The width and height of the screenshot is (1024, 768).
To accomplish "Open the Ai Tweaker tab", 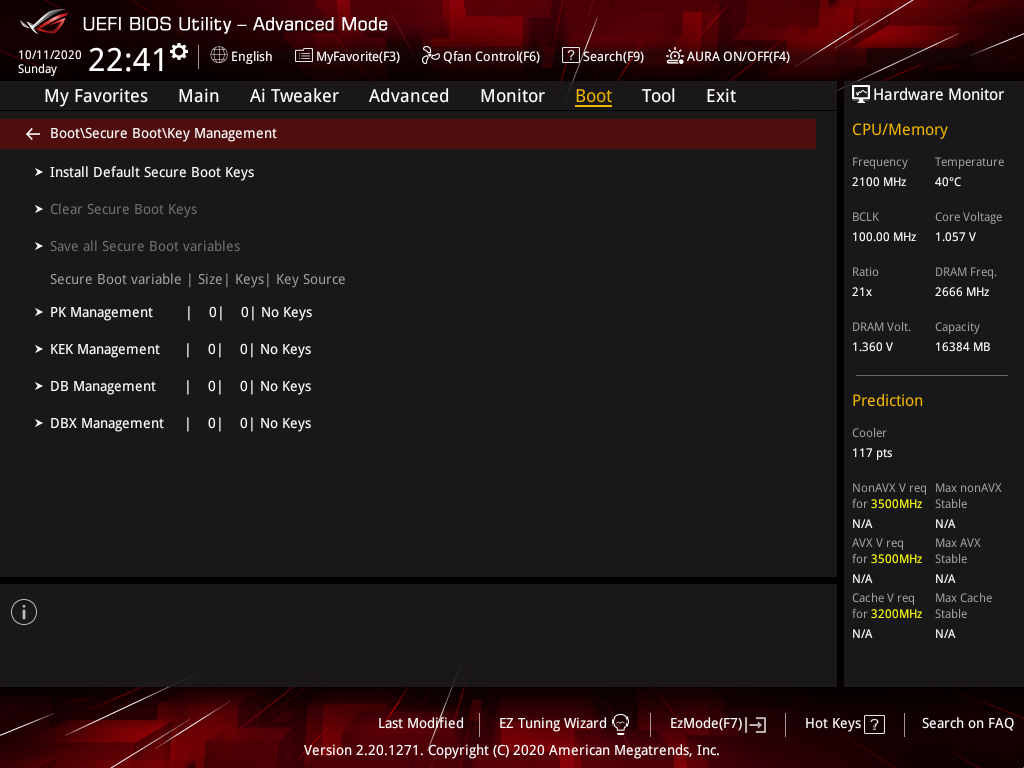I will point(294,96).
